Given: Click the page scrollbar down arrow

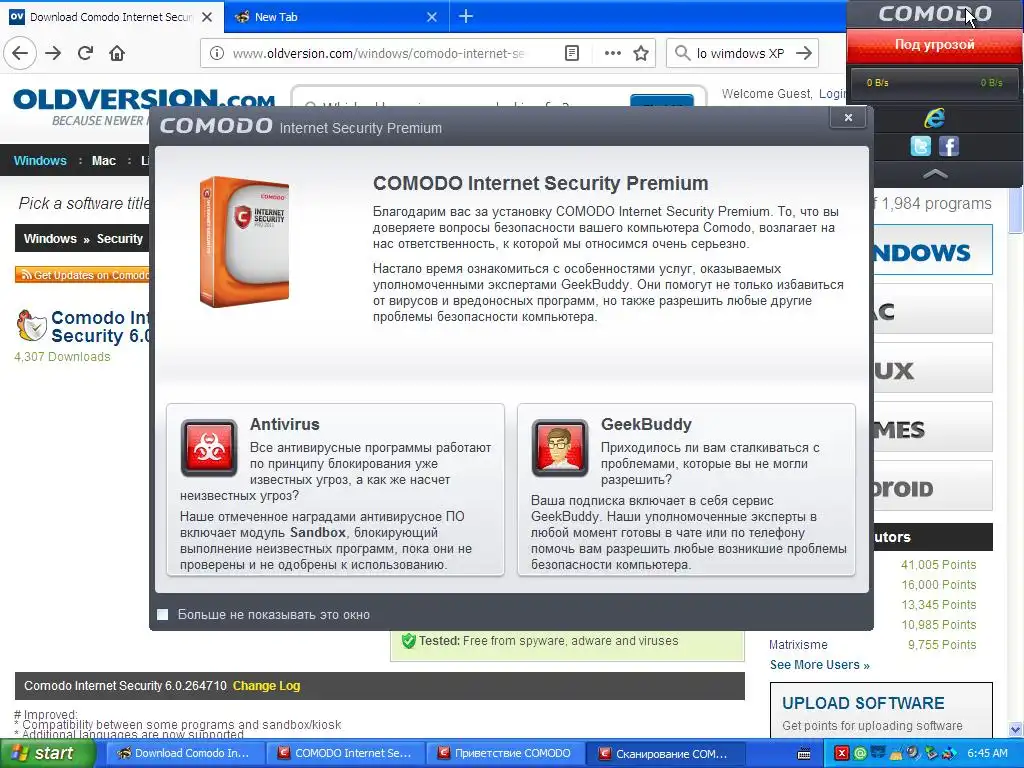Looking at the screenshot, I should [1016, 729].
